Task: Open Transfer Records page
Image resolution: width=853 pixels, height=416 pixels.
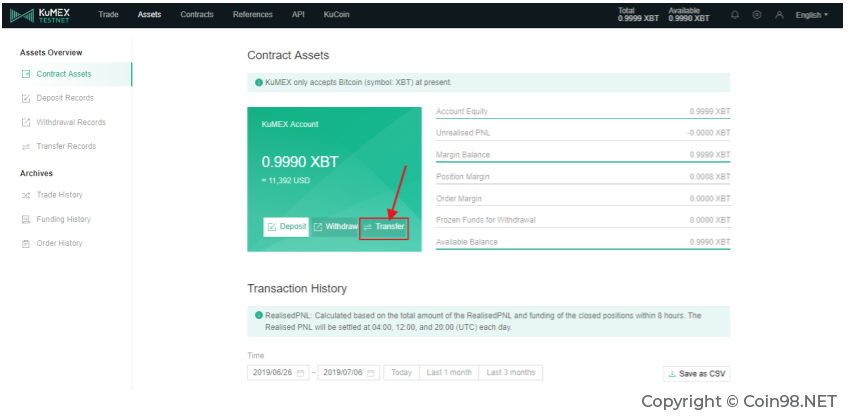Action: click(66, 146)
